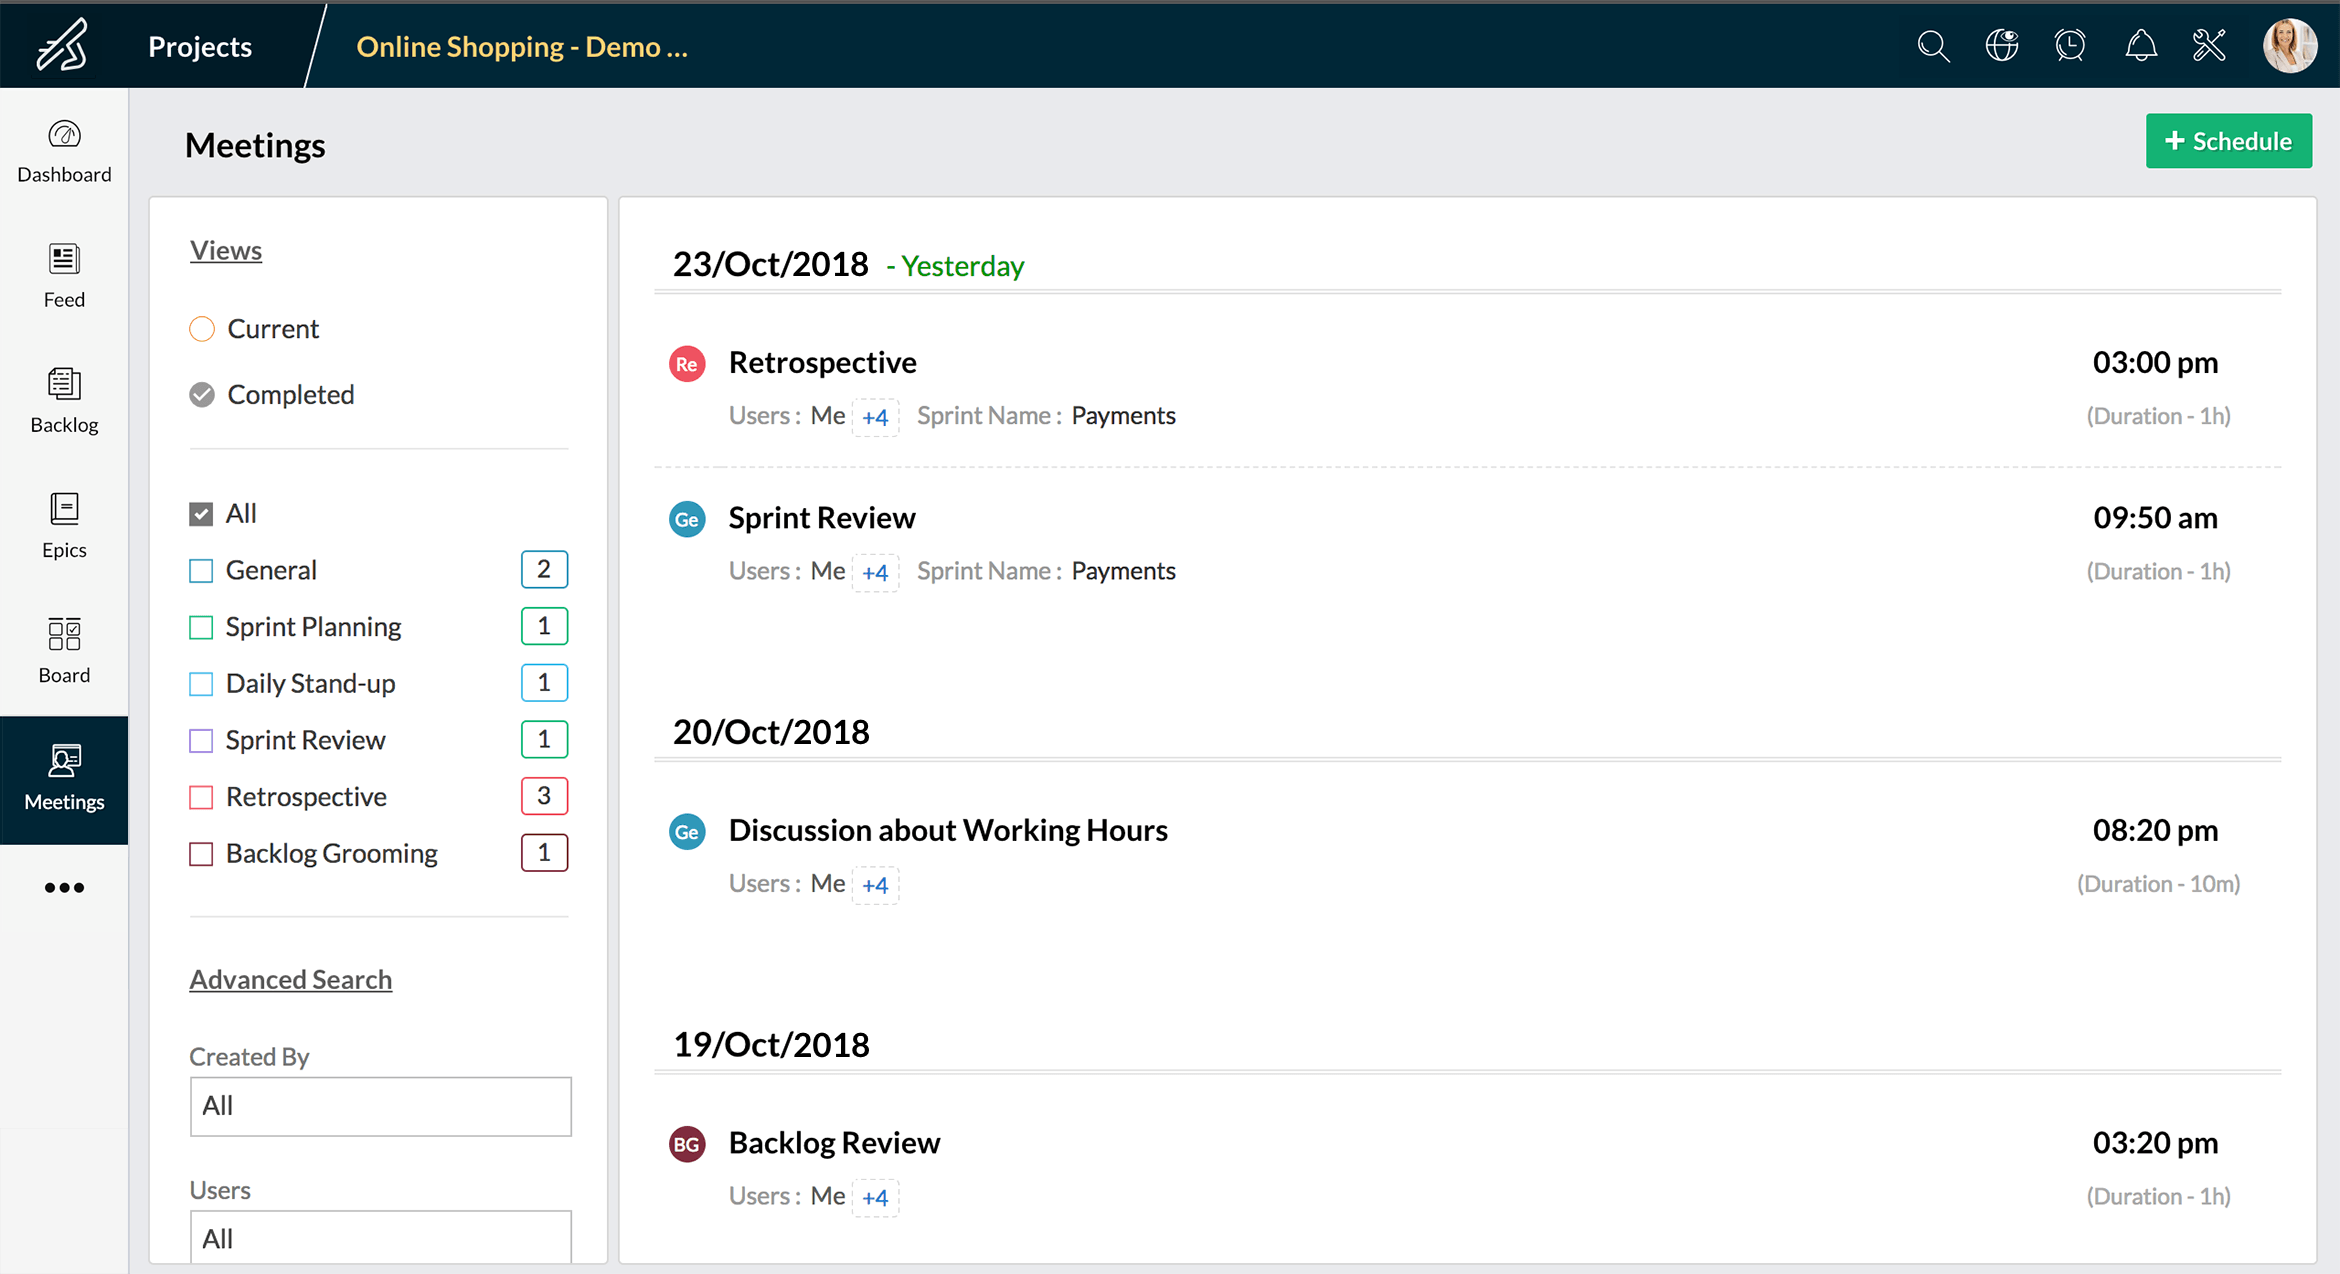The height and width of the screenshot is (1274, 2340).
Task: Open notifications bell icon
Action: pyautogui.click(x=2141, y=46)
